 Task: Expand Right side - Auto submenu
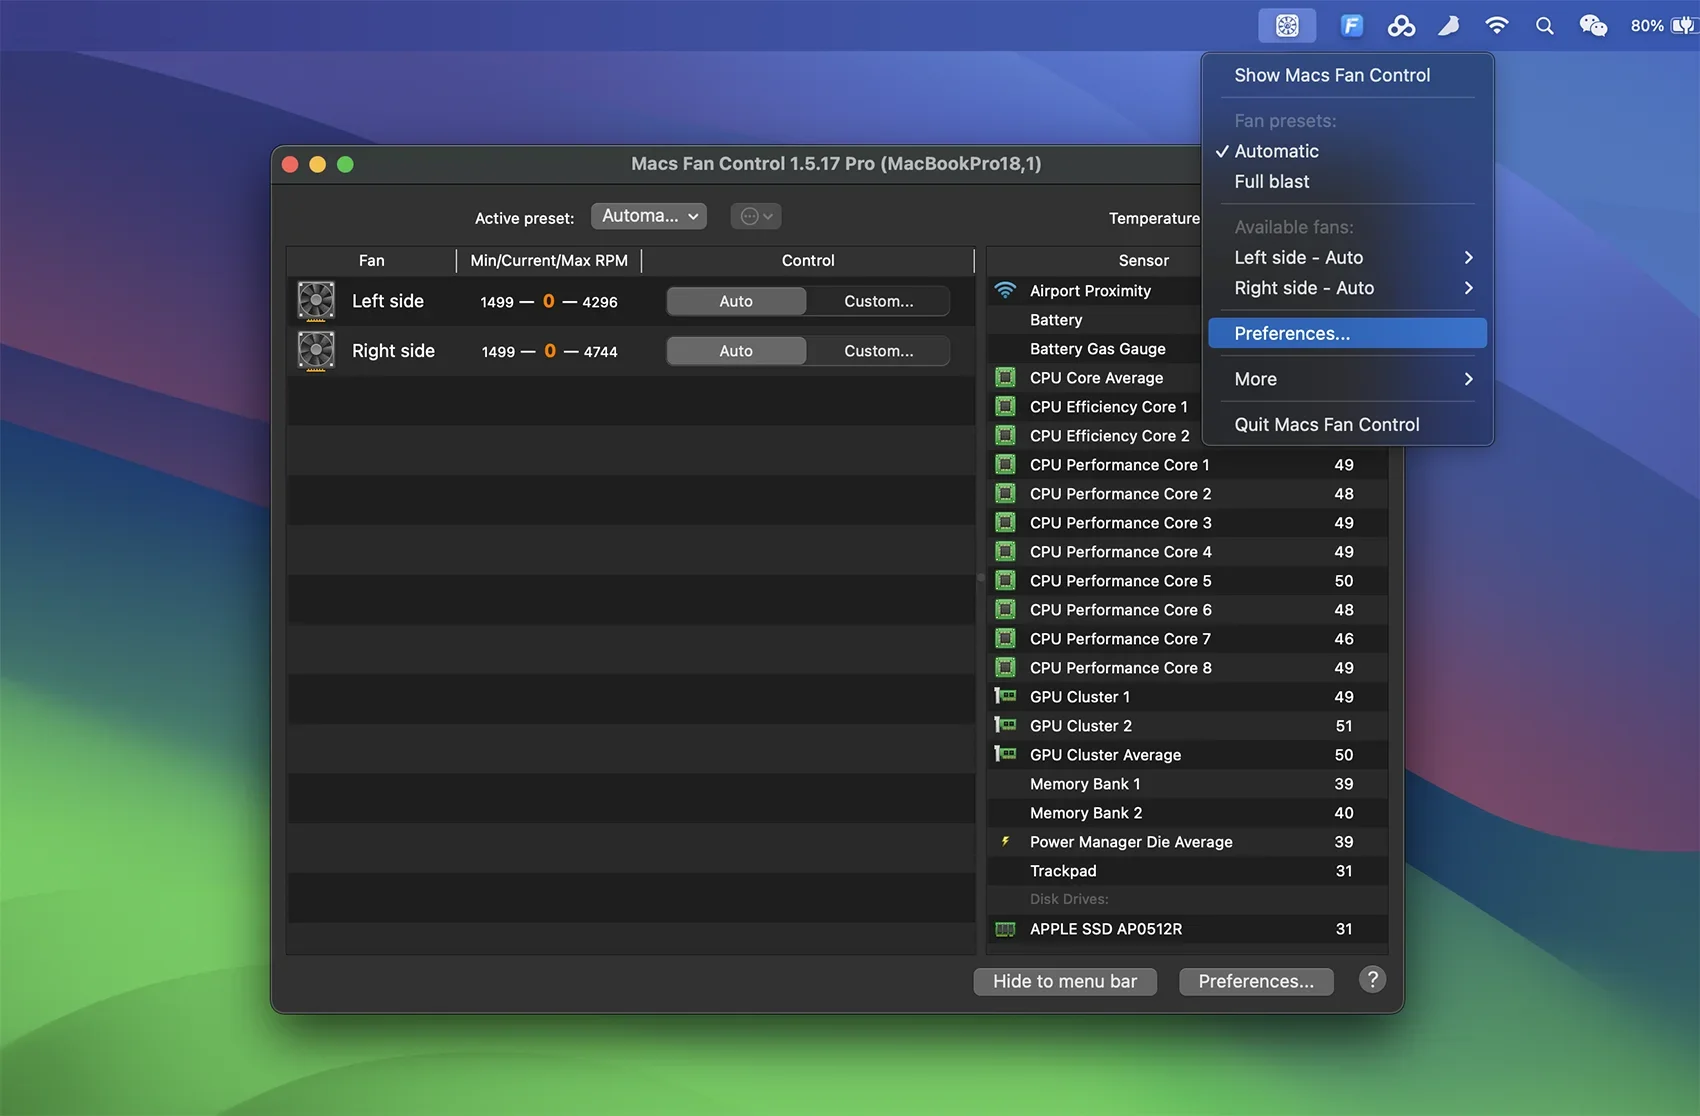point(1346,288)
